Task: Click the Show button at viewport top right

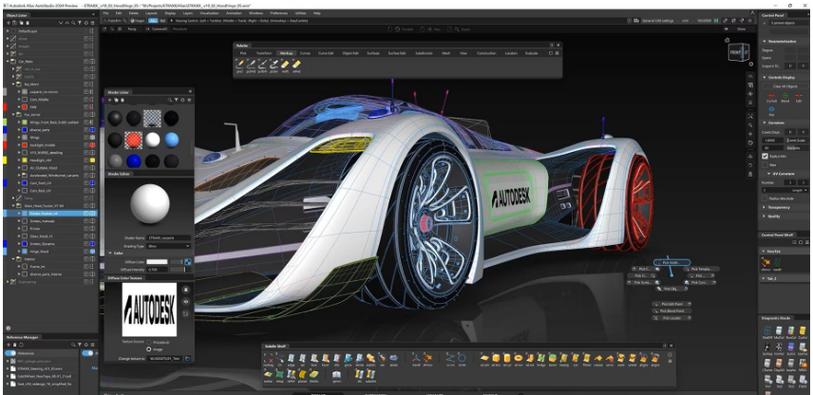Action: click(741, 29)
